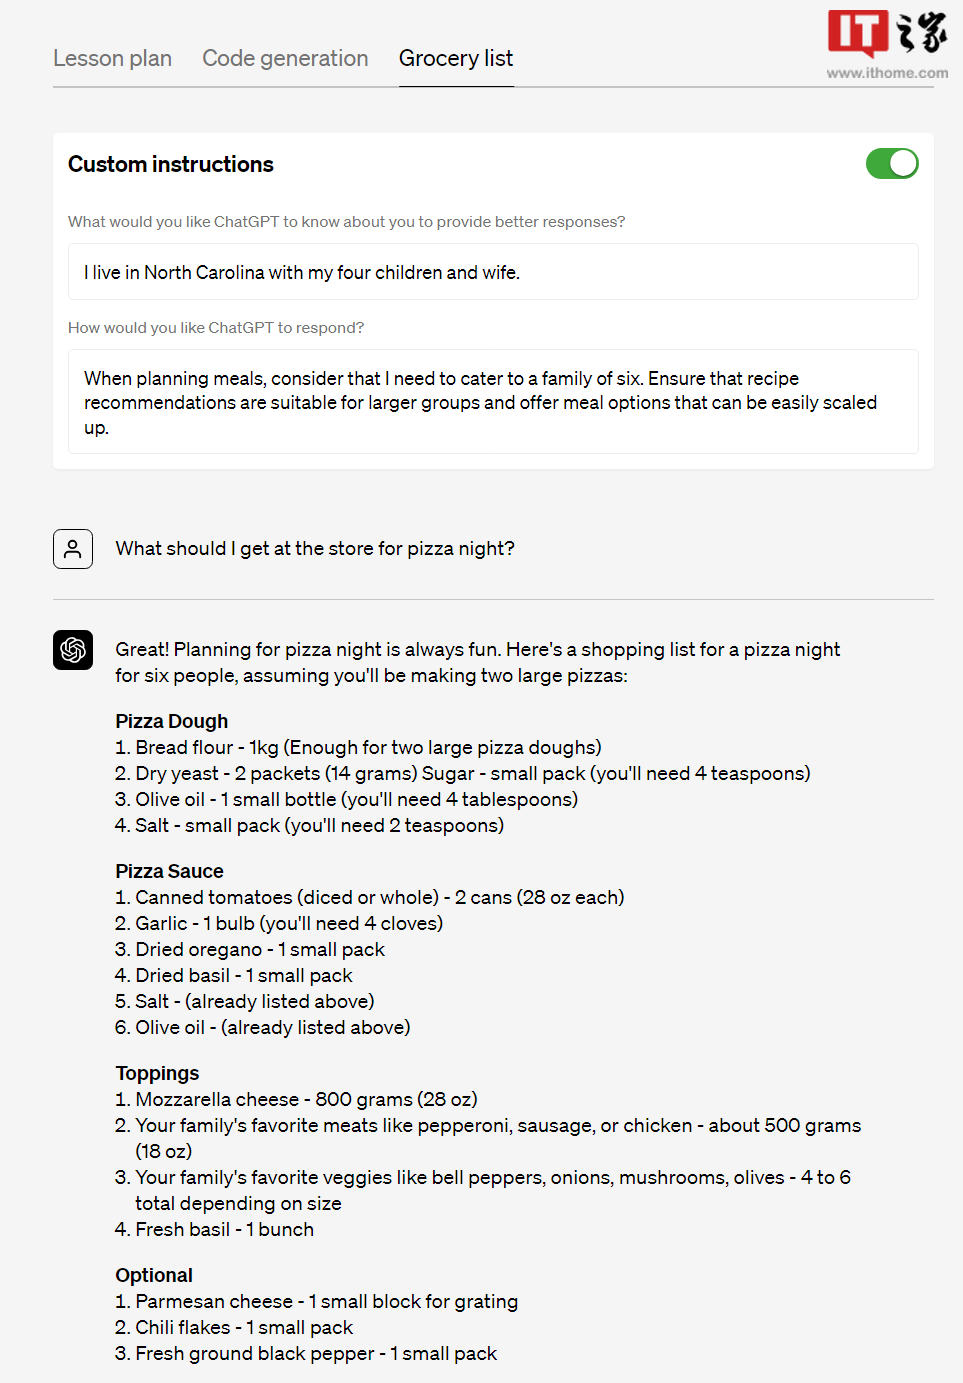
Task: Select the Grocery list tab
Action: pos(456,58)
